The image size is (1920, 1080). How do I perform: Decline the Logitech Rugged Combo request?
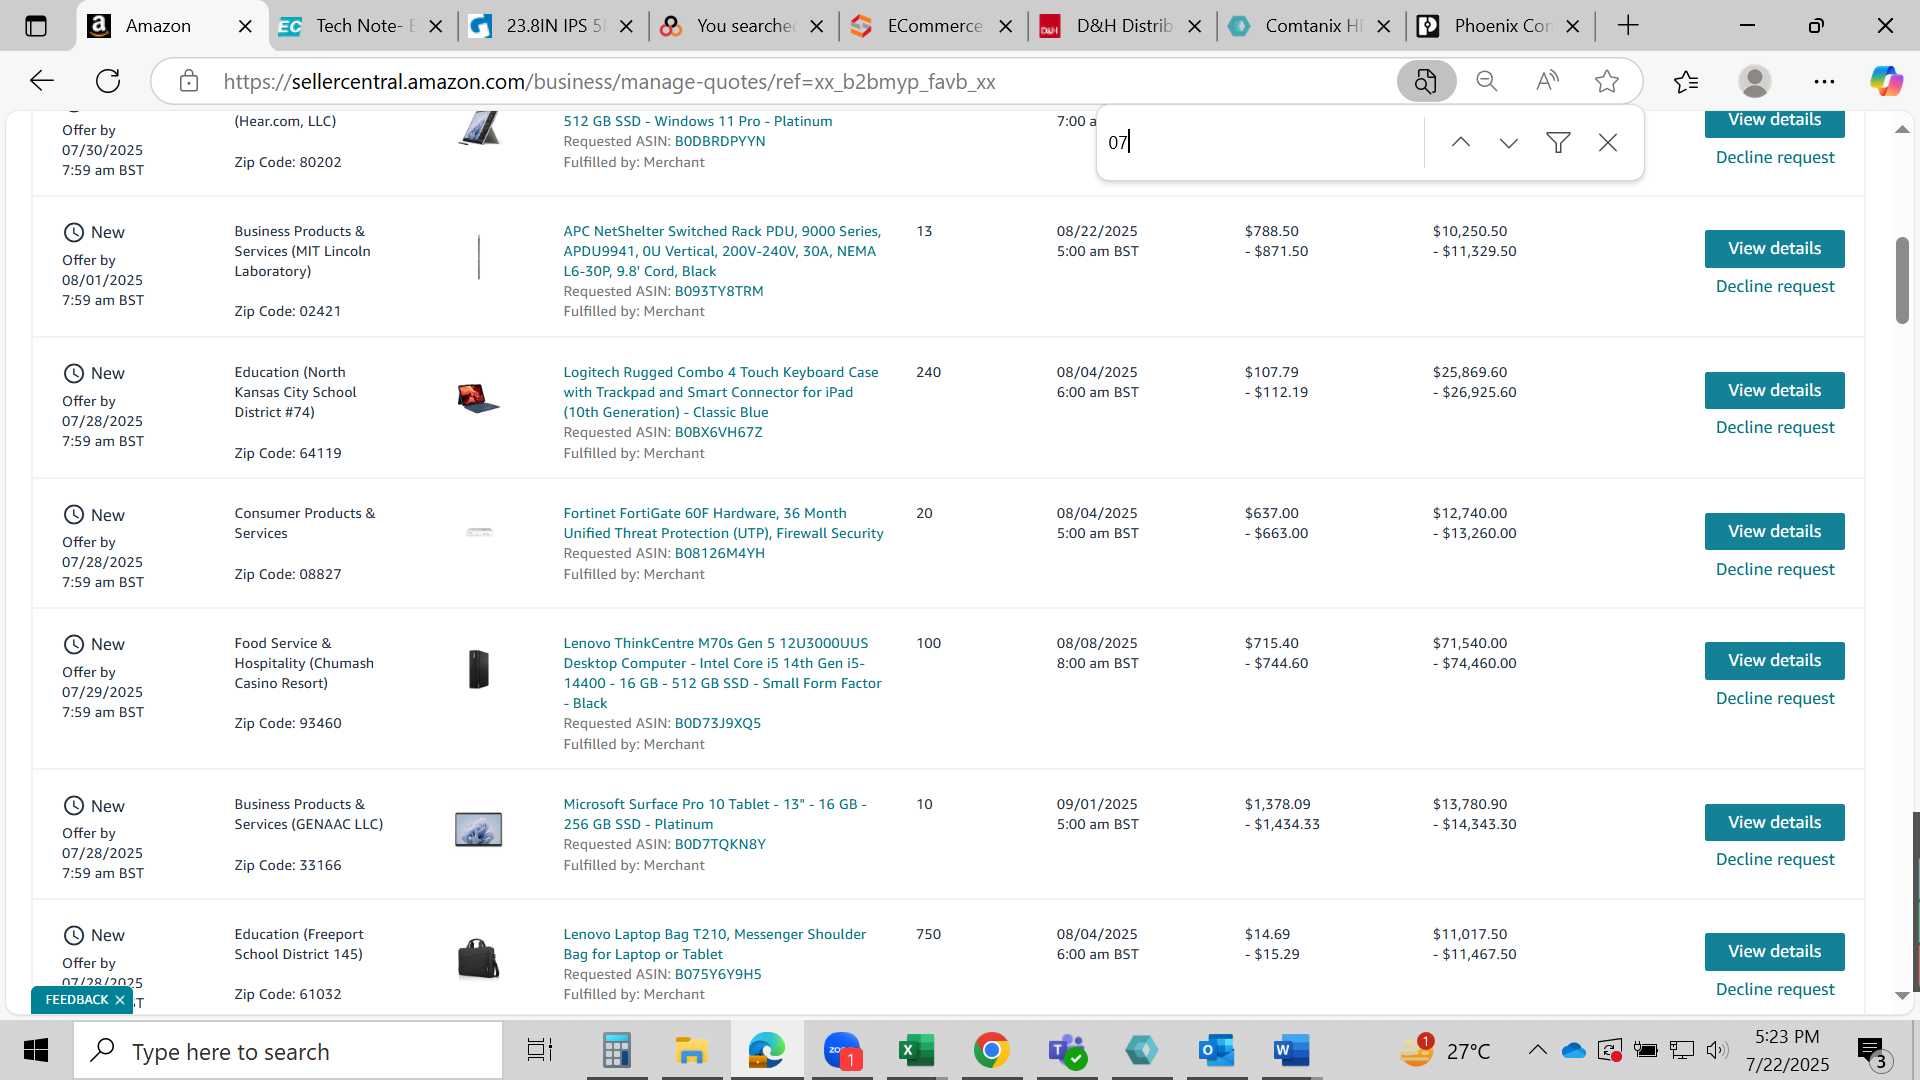point(1775,427)
